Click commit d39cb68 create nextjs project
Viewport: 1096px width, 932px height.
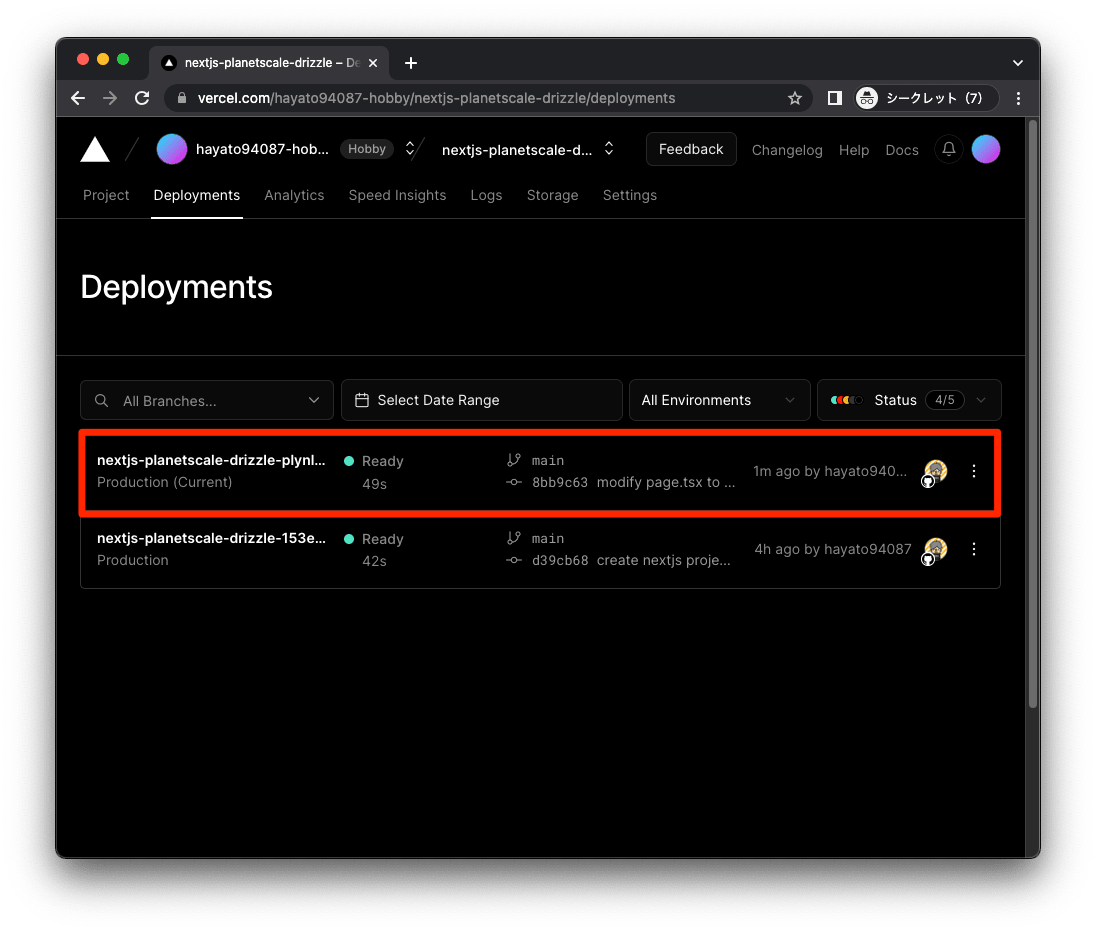(x=630, y=561)
